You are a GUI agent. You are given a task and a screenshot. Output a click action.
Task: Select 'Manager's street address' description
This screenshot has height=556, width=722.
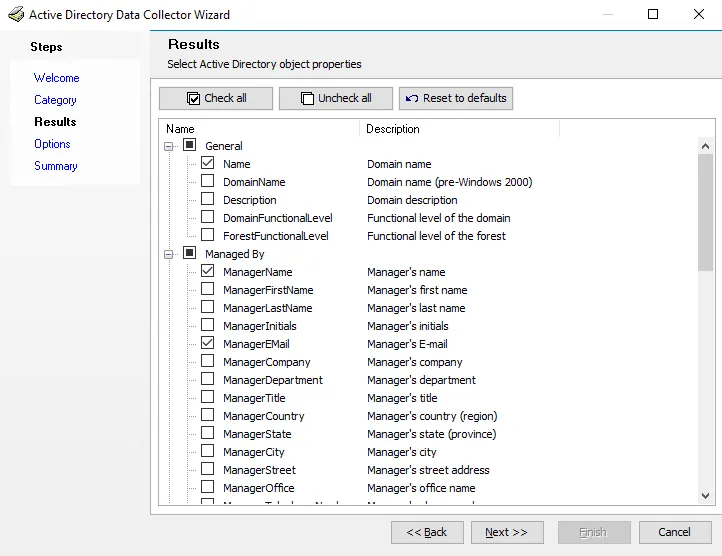428,470
